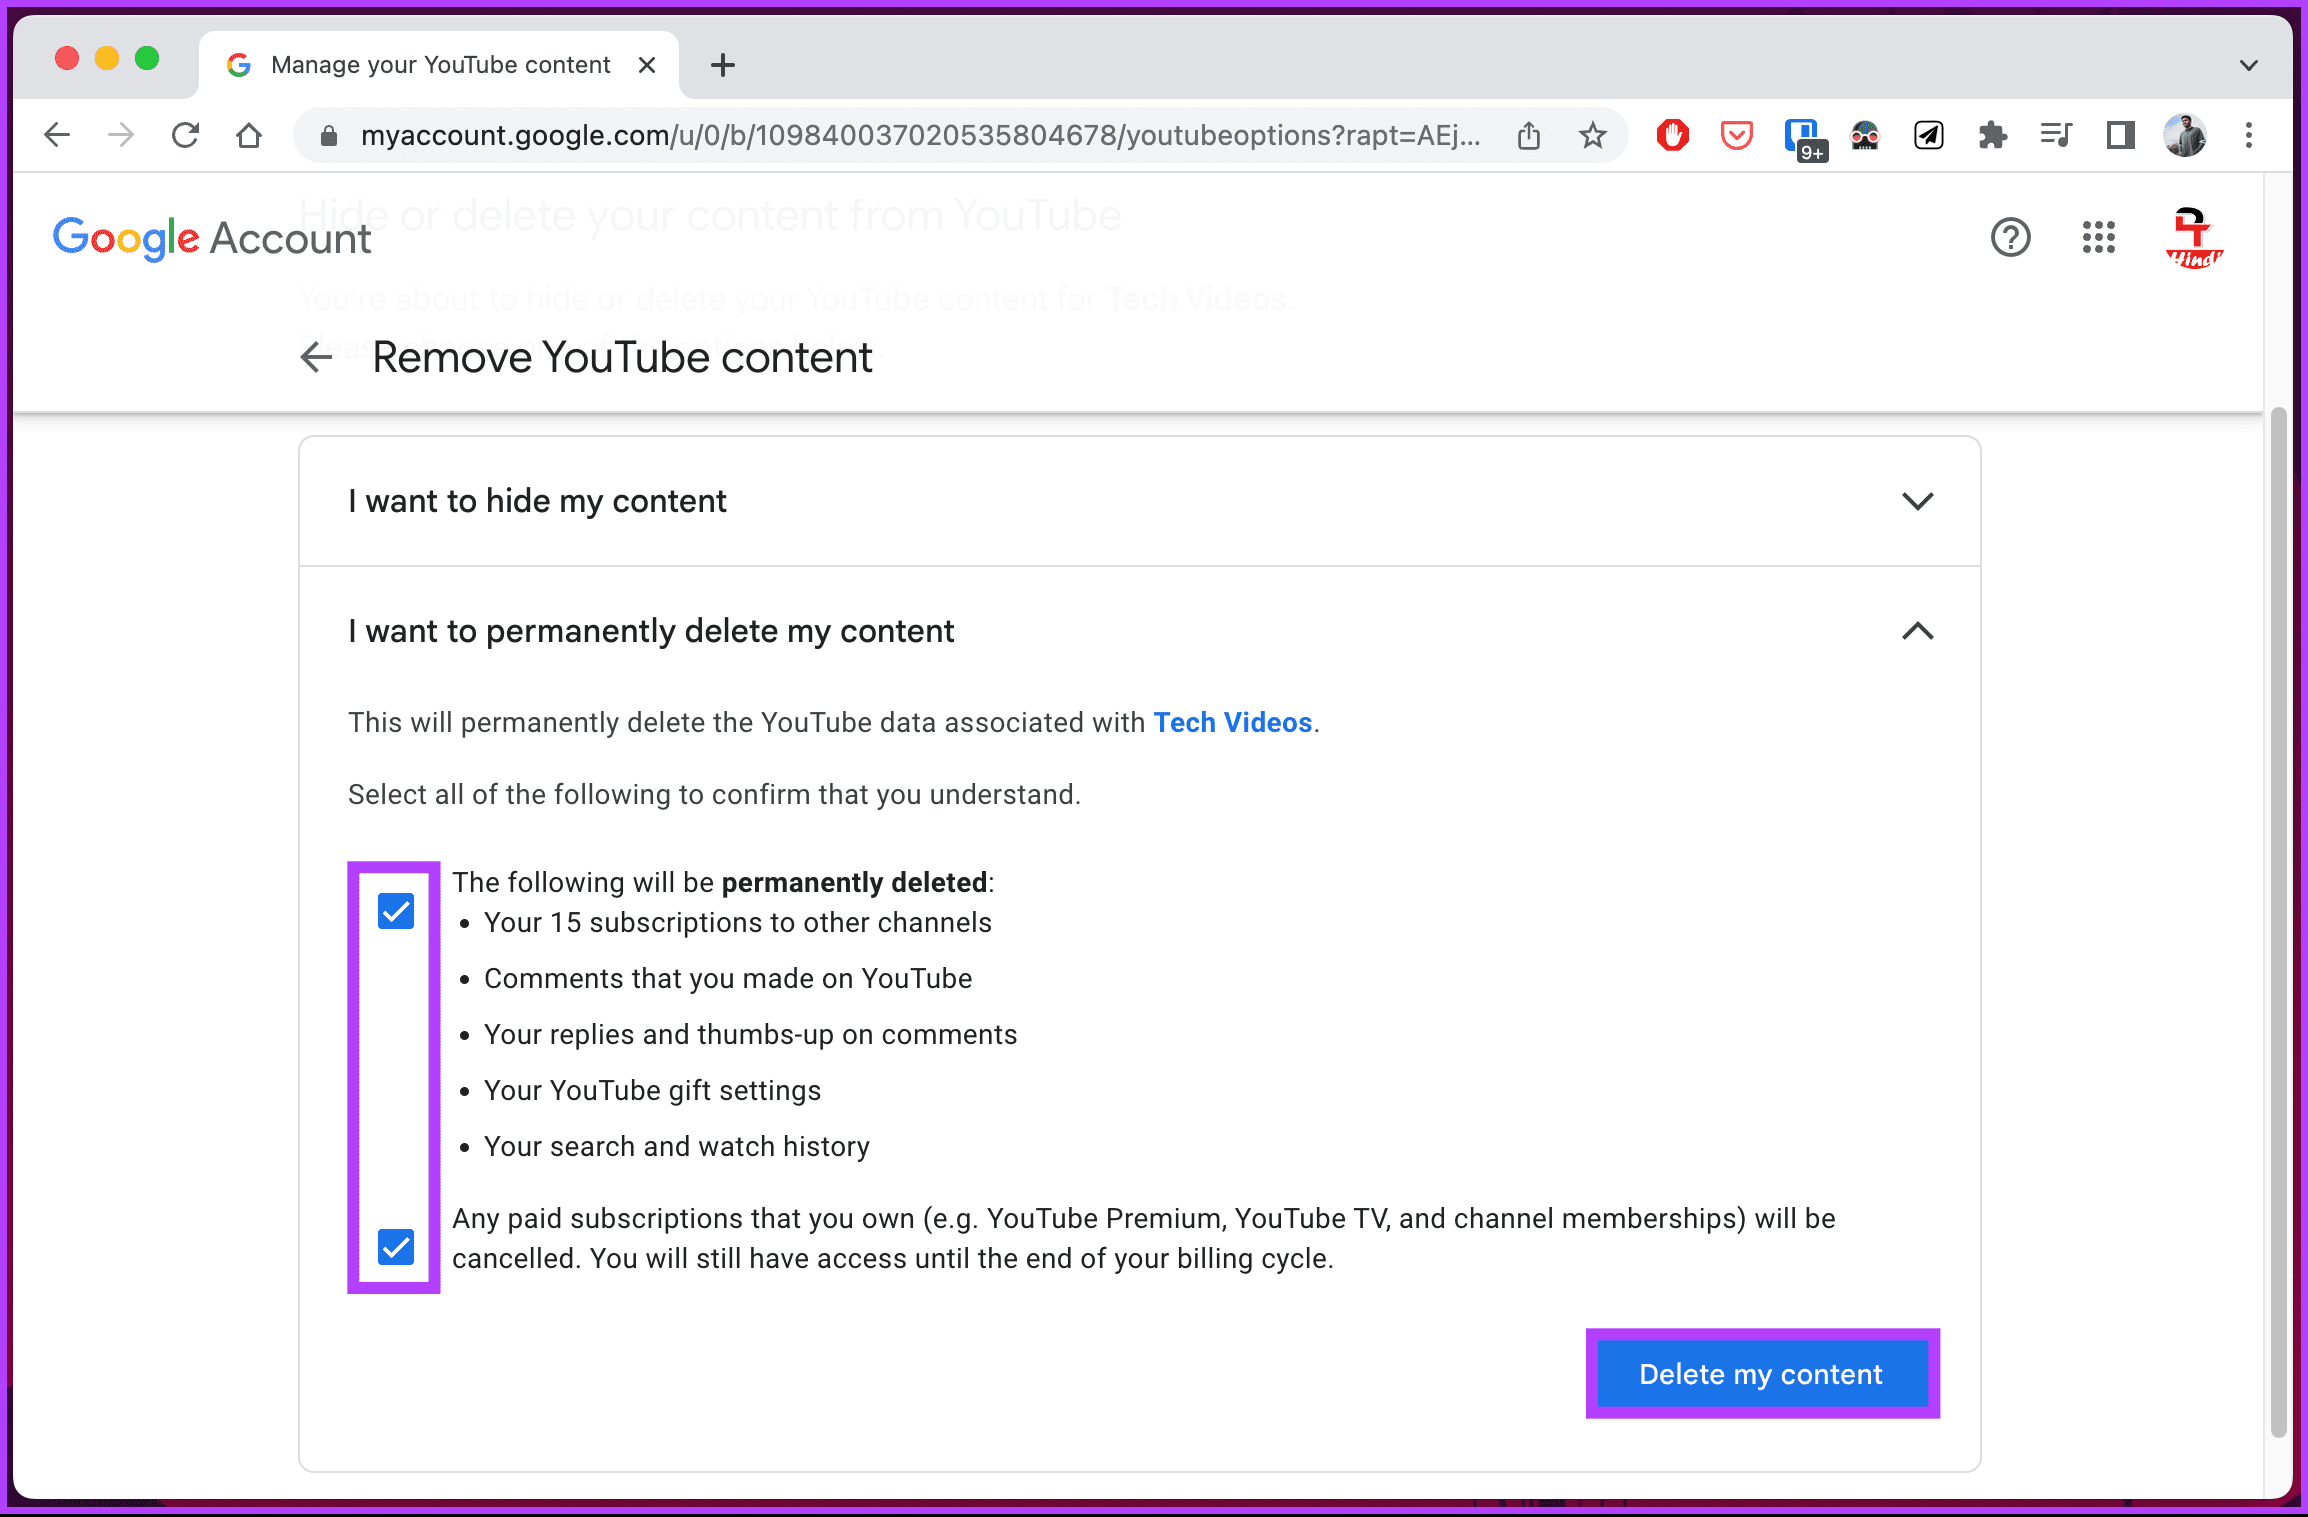Viewport: 2308px width, 1517px height.
Task: Open the Pocket extension icon
Action: pyautogui.click(x=1736, y=135)
